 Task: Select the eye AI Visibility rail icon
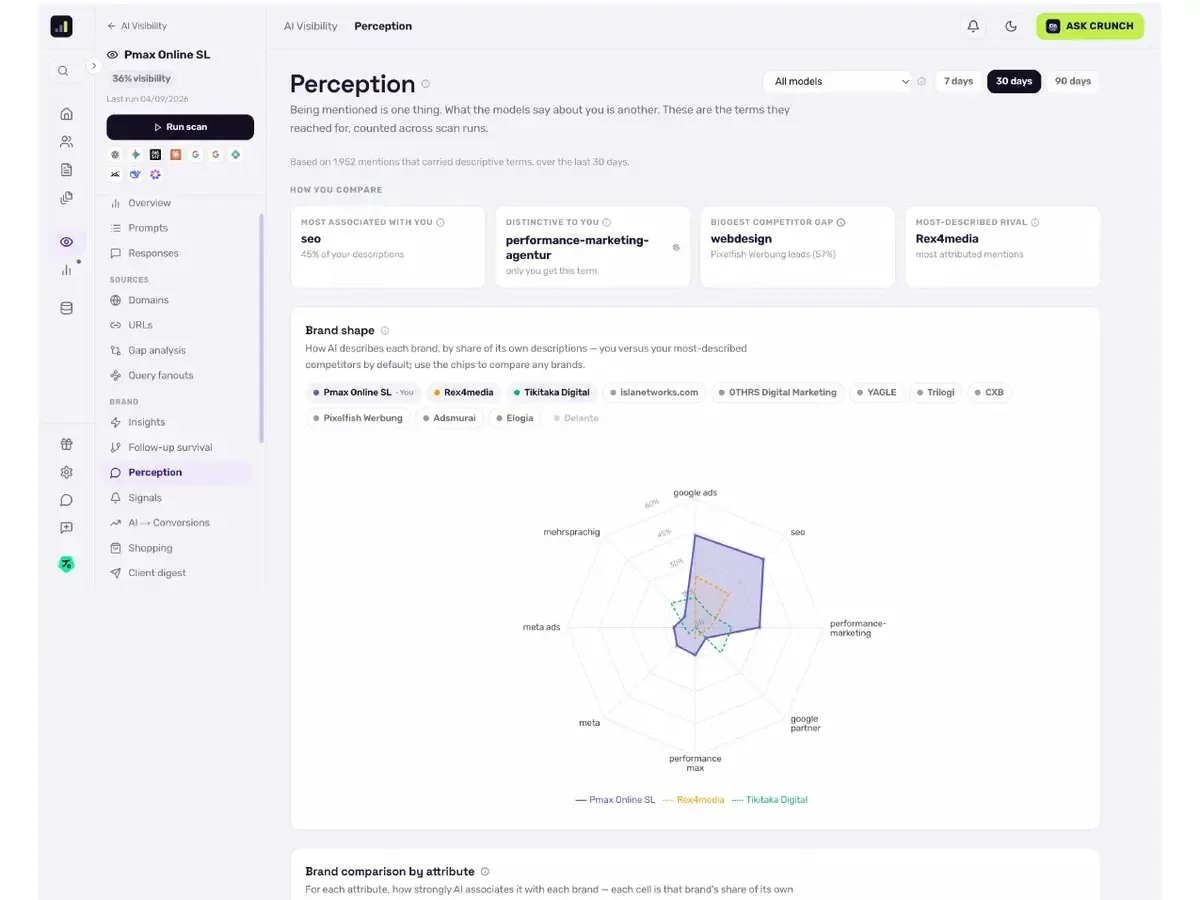coord(66,242)
